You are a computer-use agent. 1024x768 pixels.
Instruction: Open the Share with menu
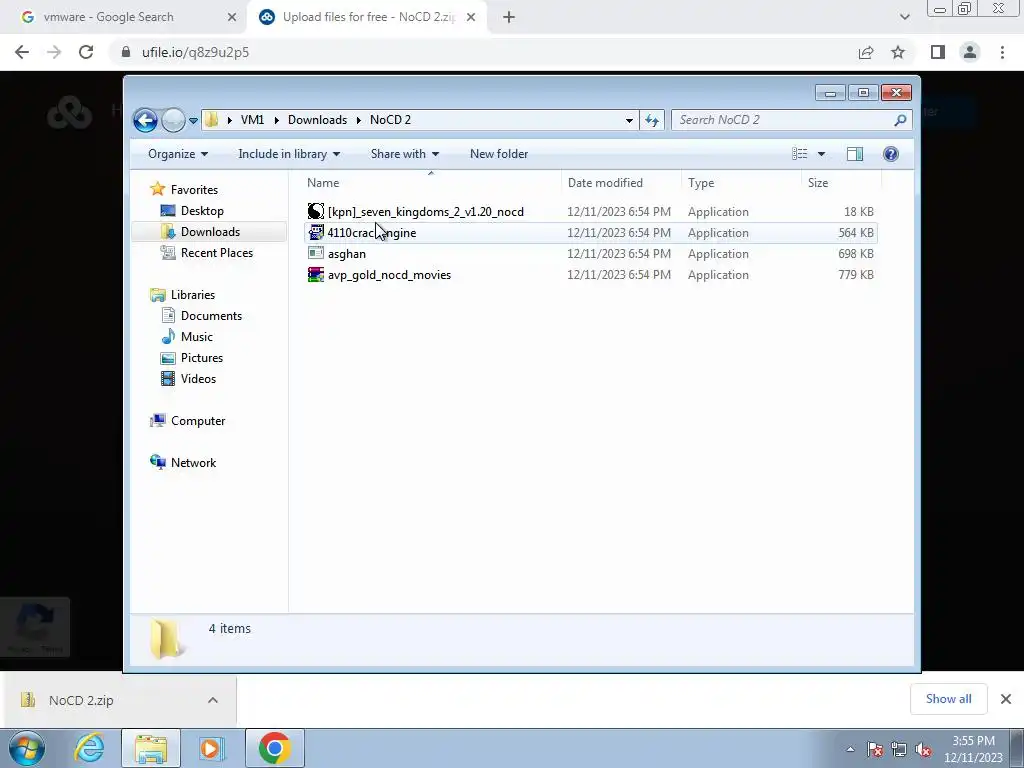(x=405, y=154)
